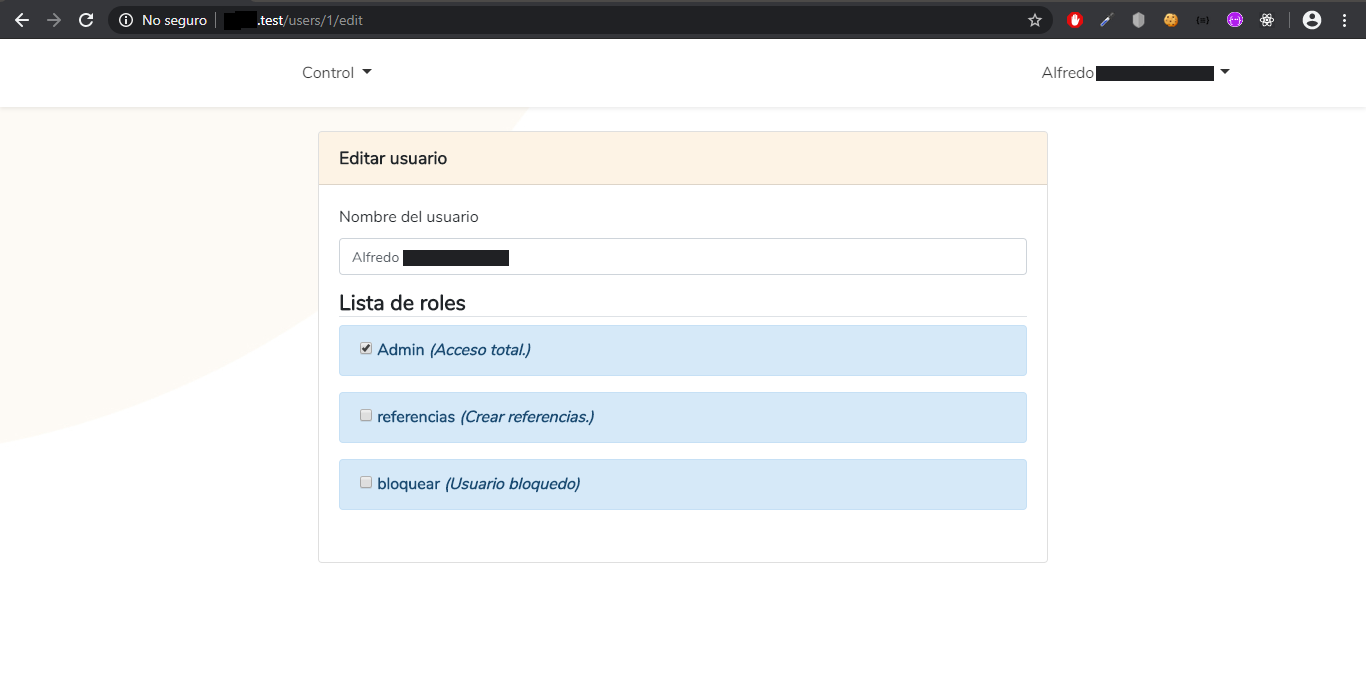
Task: Open the cookie editor extension icon
Action: tap(1171, 20)
